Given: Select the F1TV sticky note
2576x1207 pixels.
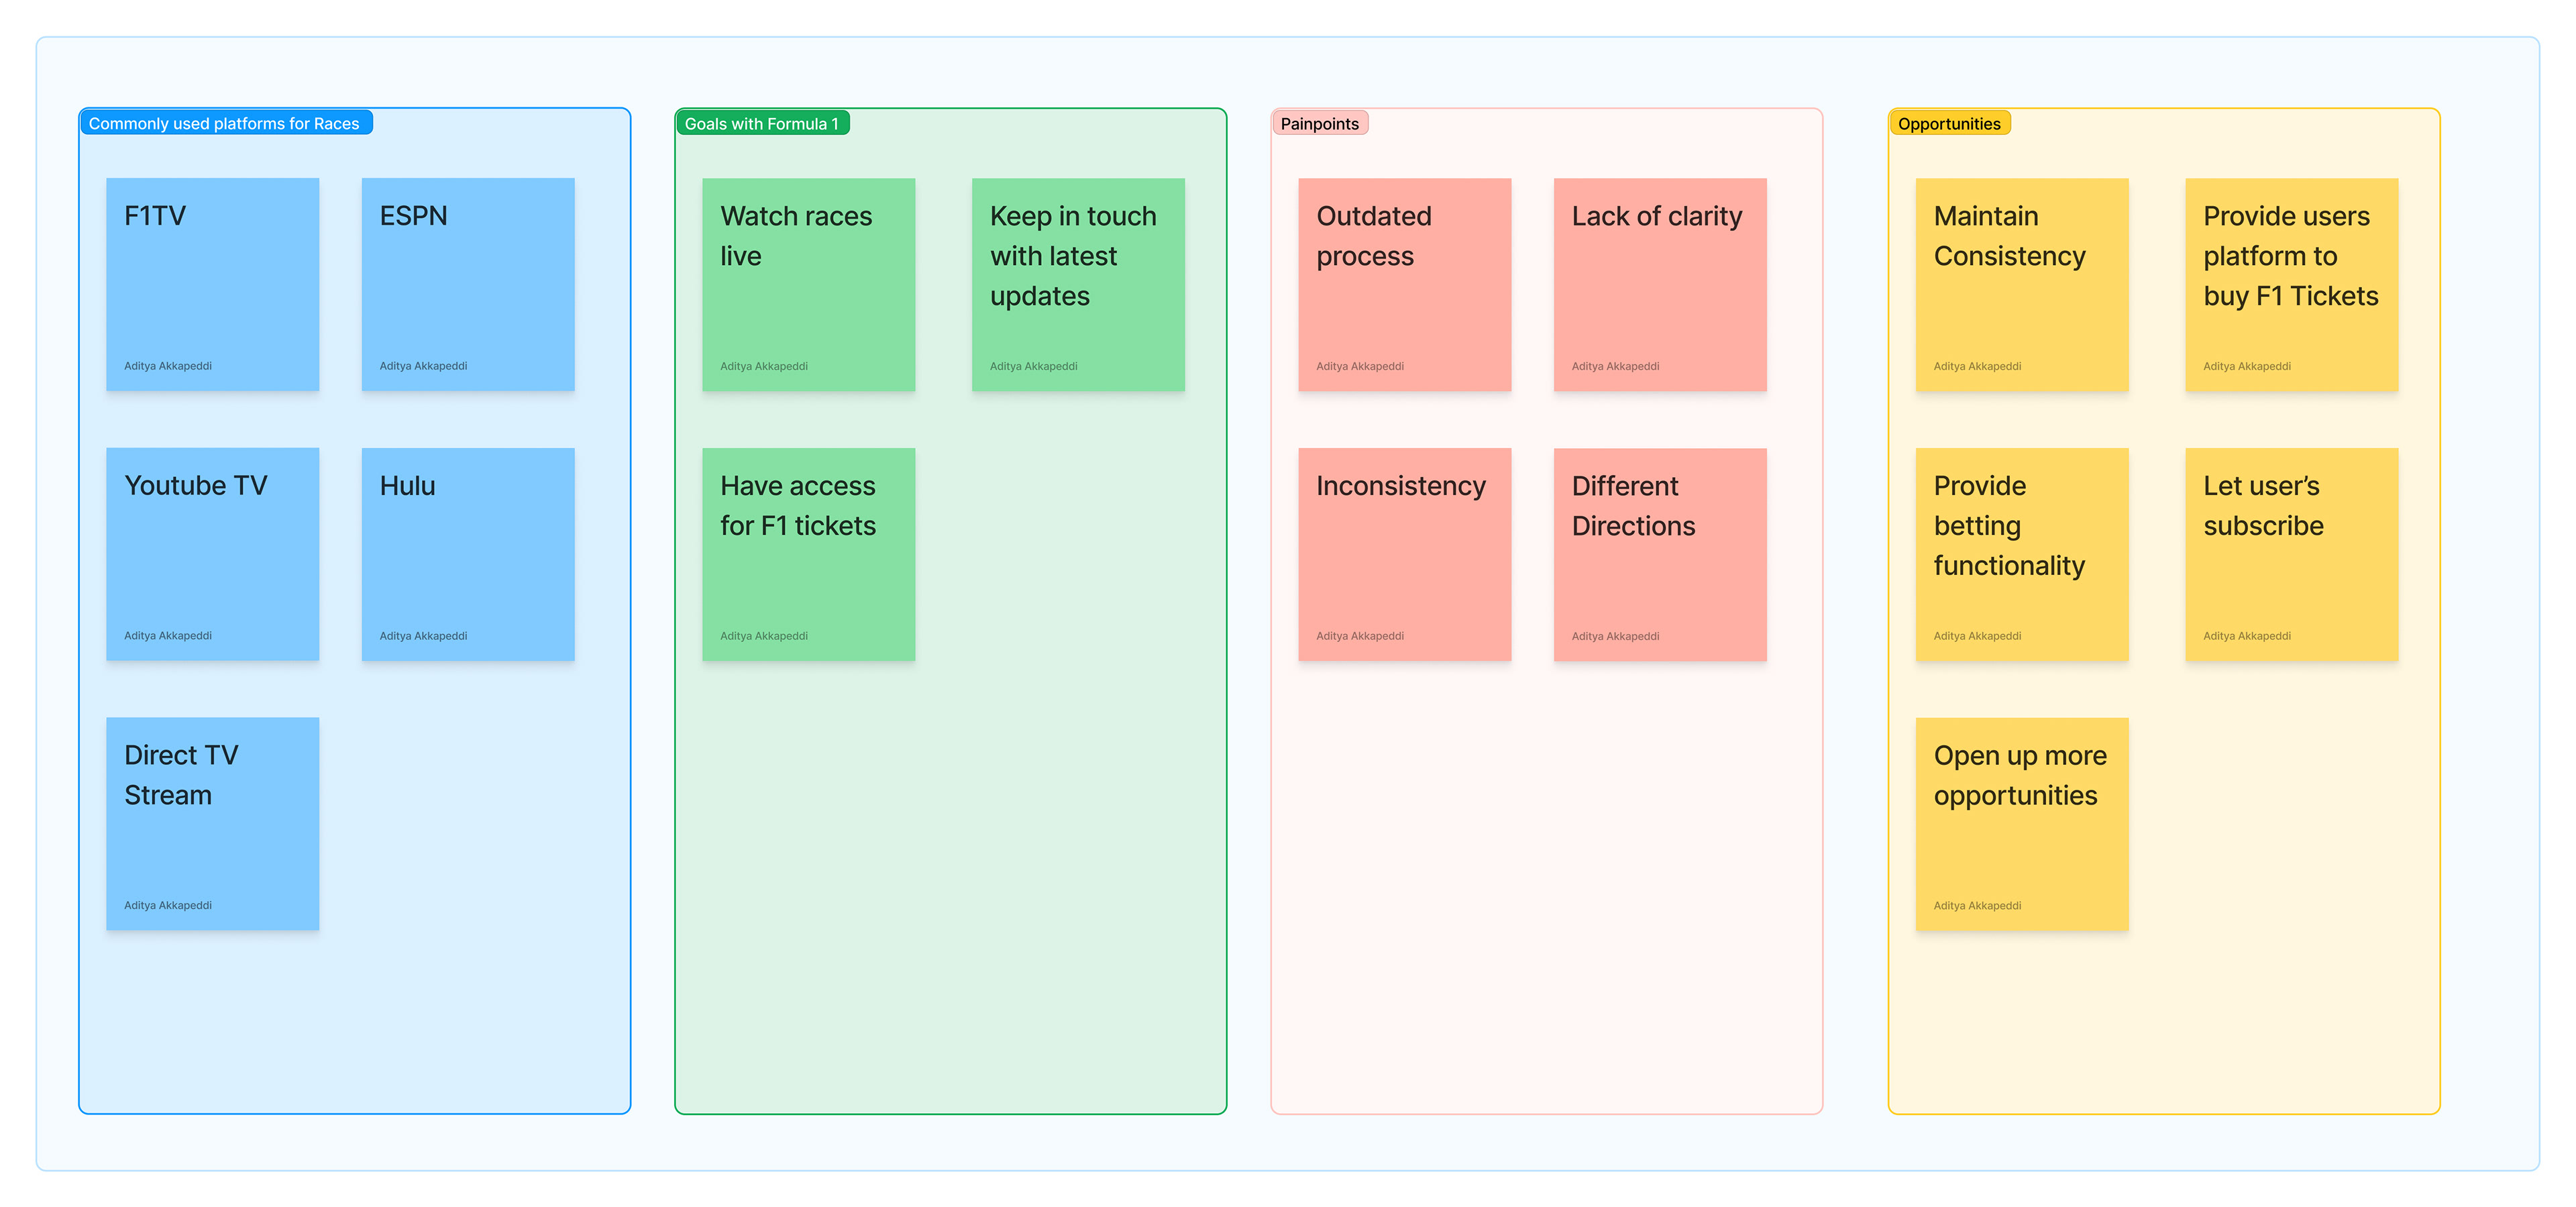Looking at the screenshot, I should 212,284.
